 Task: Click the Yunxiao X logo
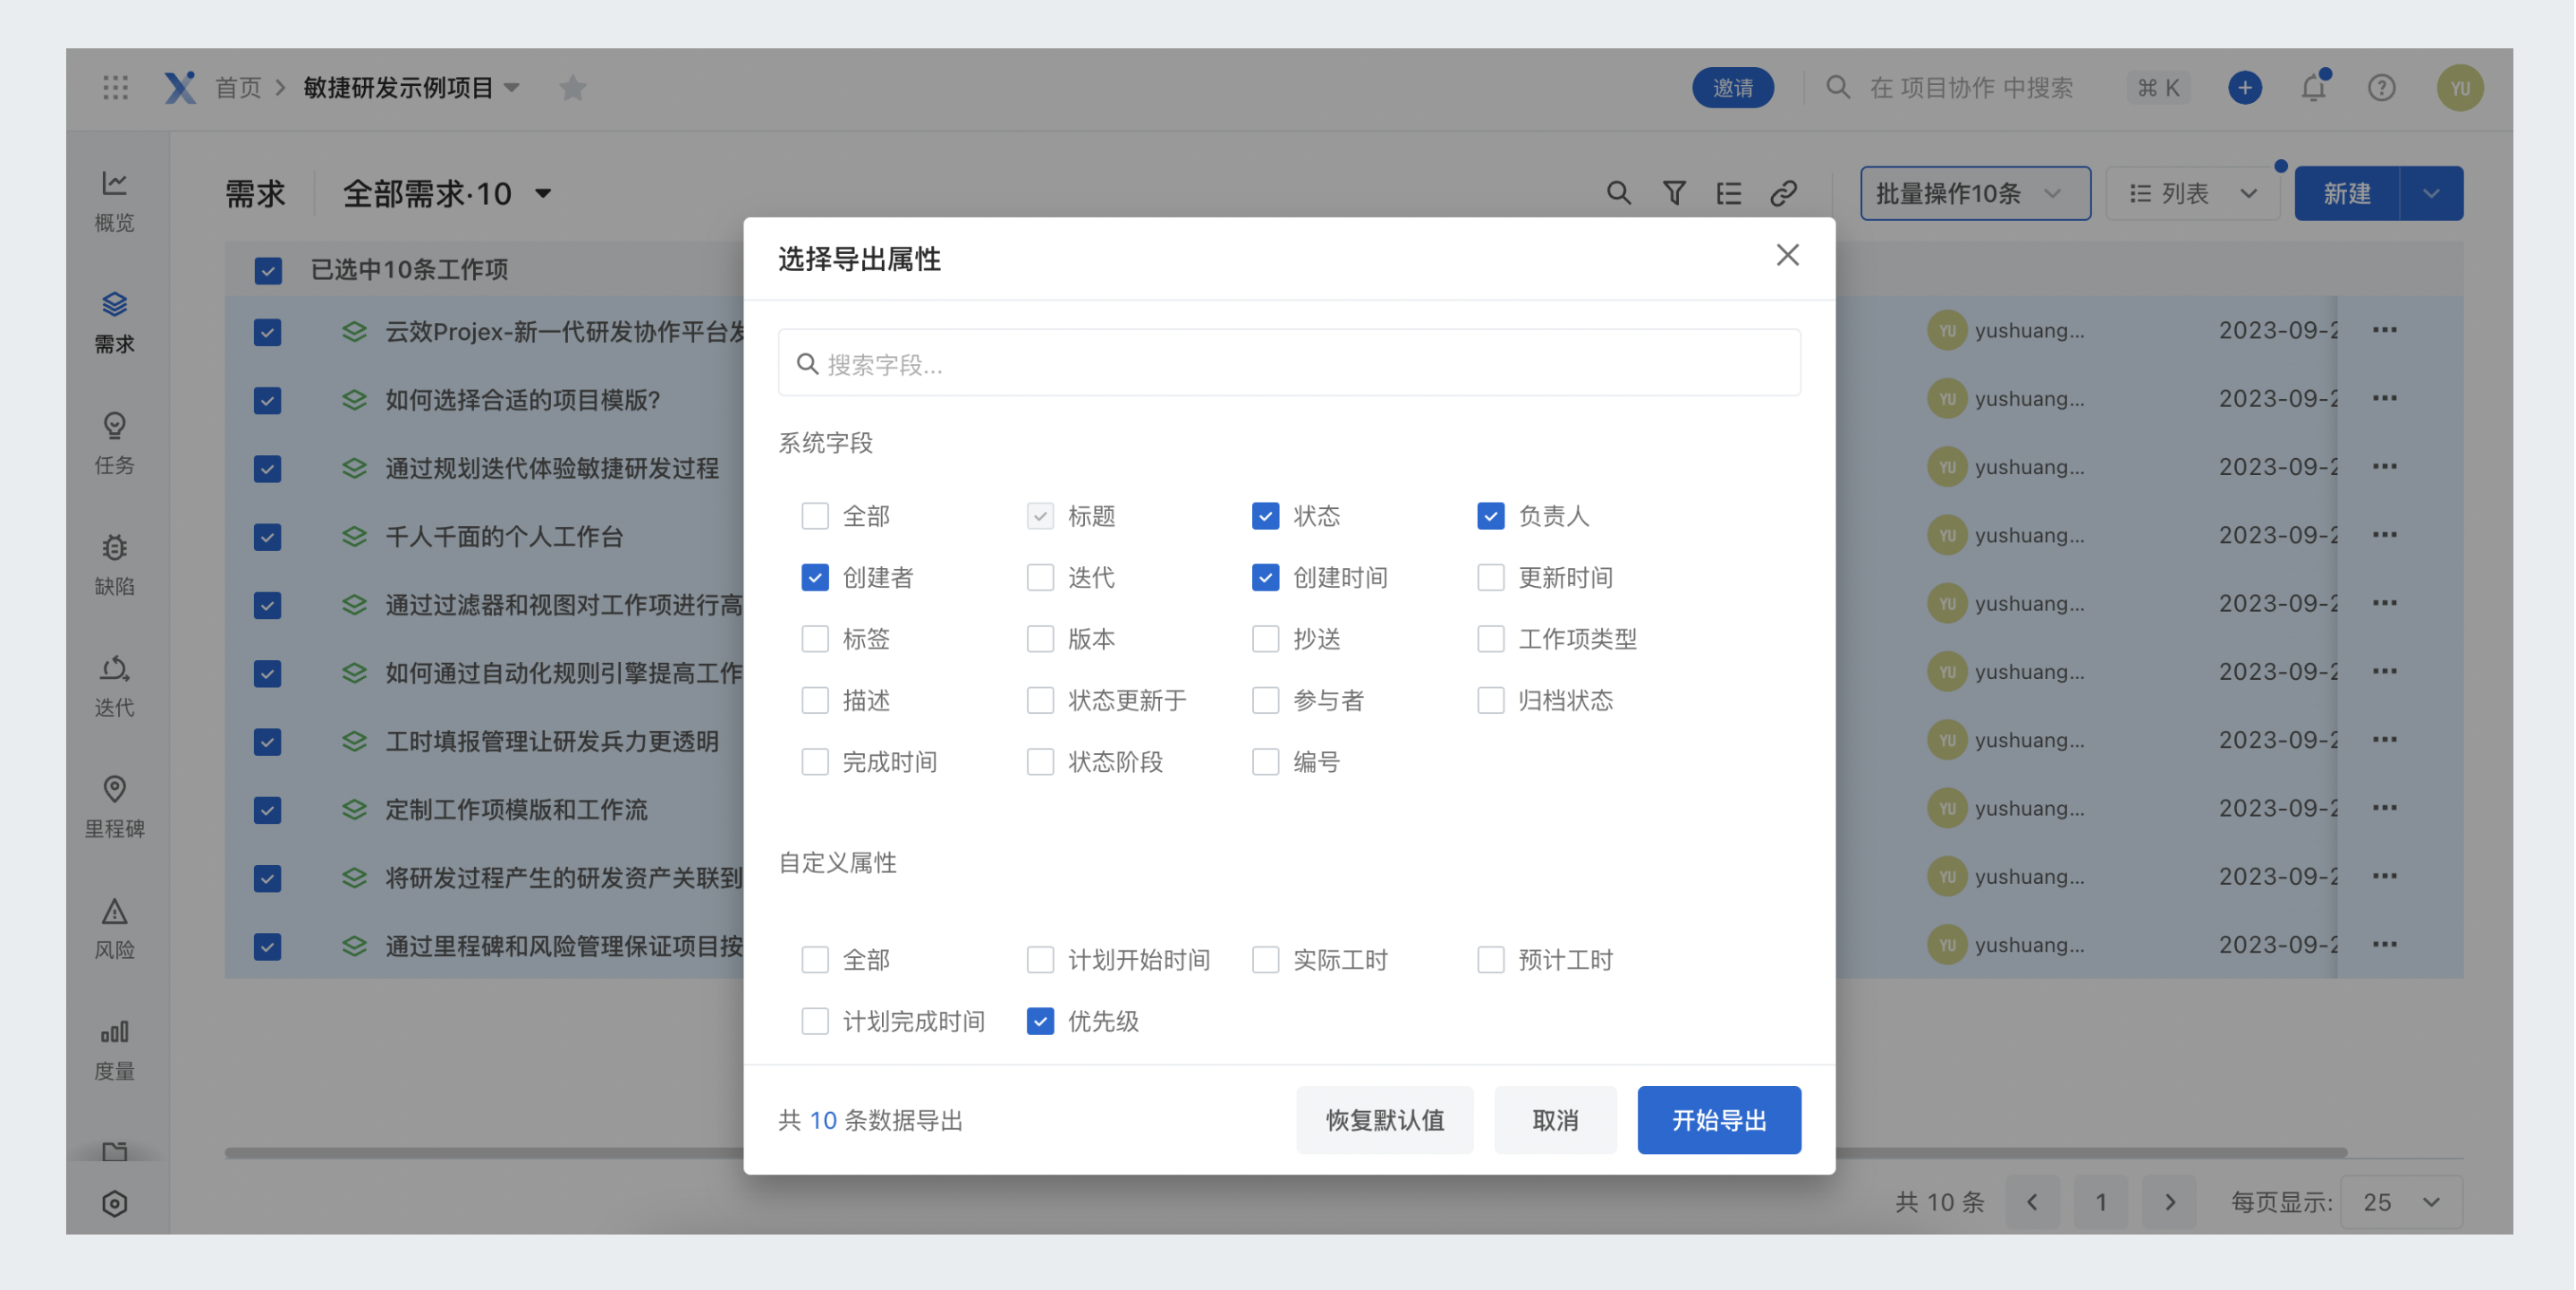(180, 88)
